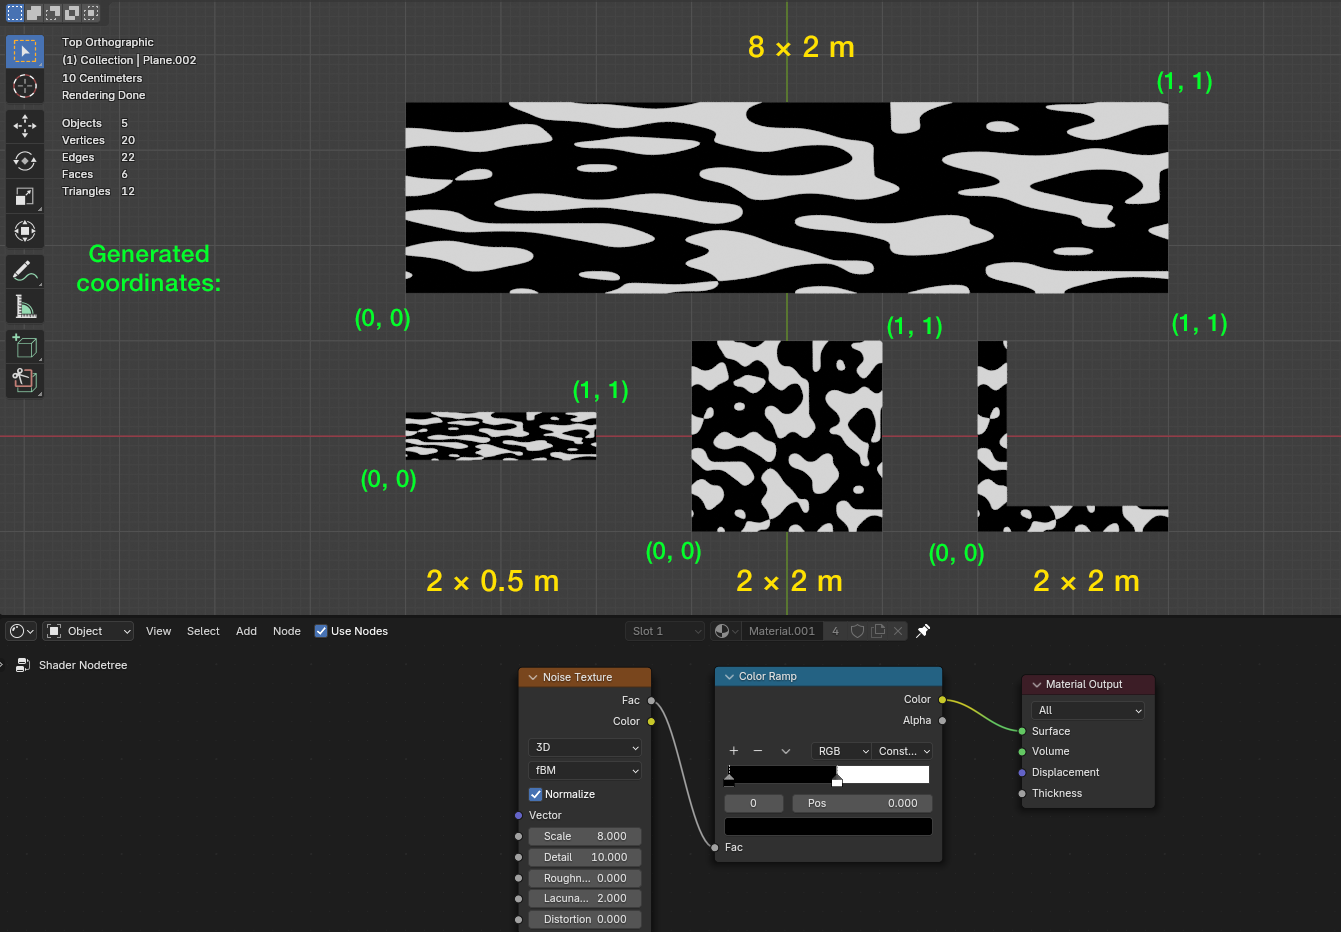Set selection mode to Intersect
The image size is (1341, 932).
pos(91,13)
